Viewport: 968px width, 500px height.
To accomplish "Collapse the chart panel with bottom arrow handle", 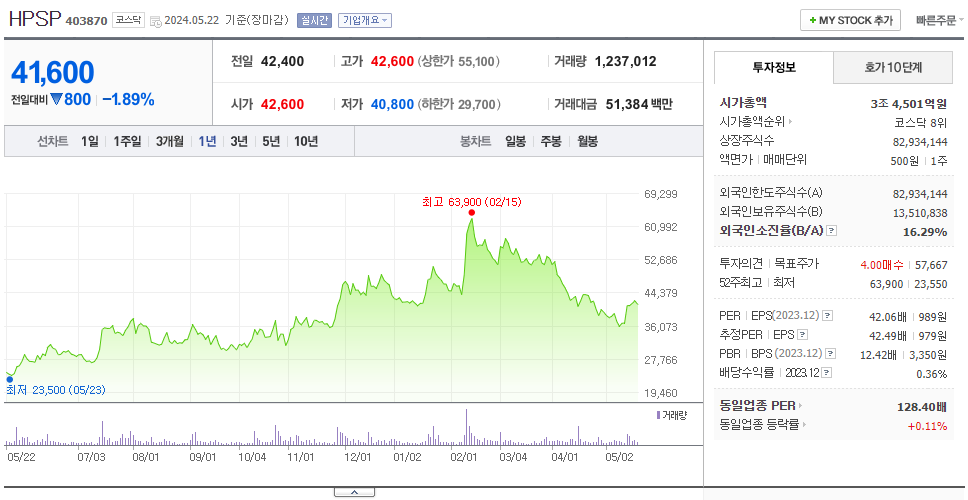I will click(354, 493).
